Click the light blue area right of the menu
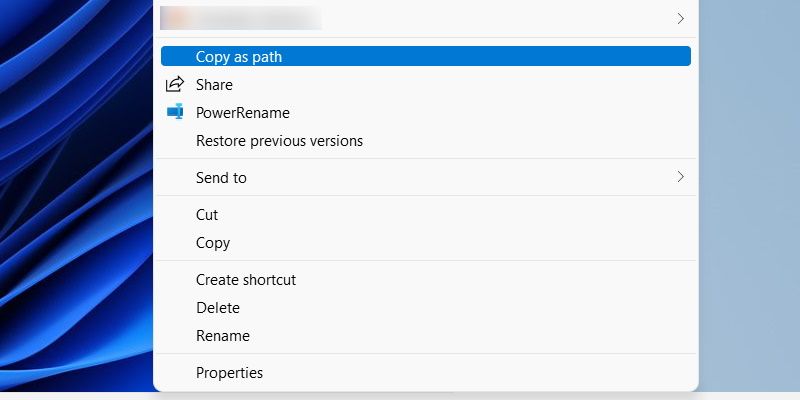This screenshot has height=400, width=800. coord(749,194)
